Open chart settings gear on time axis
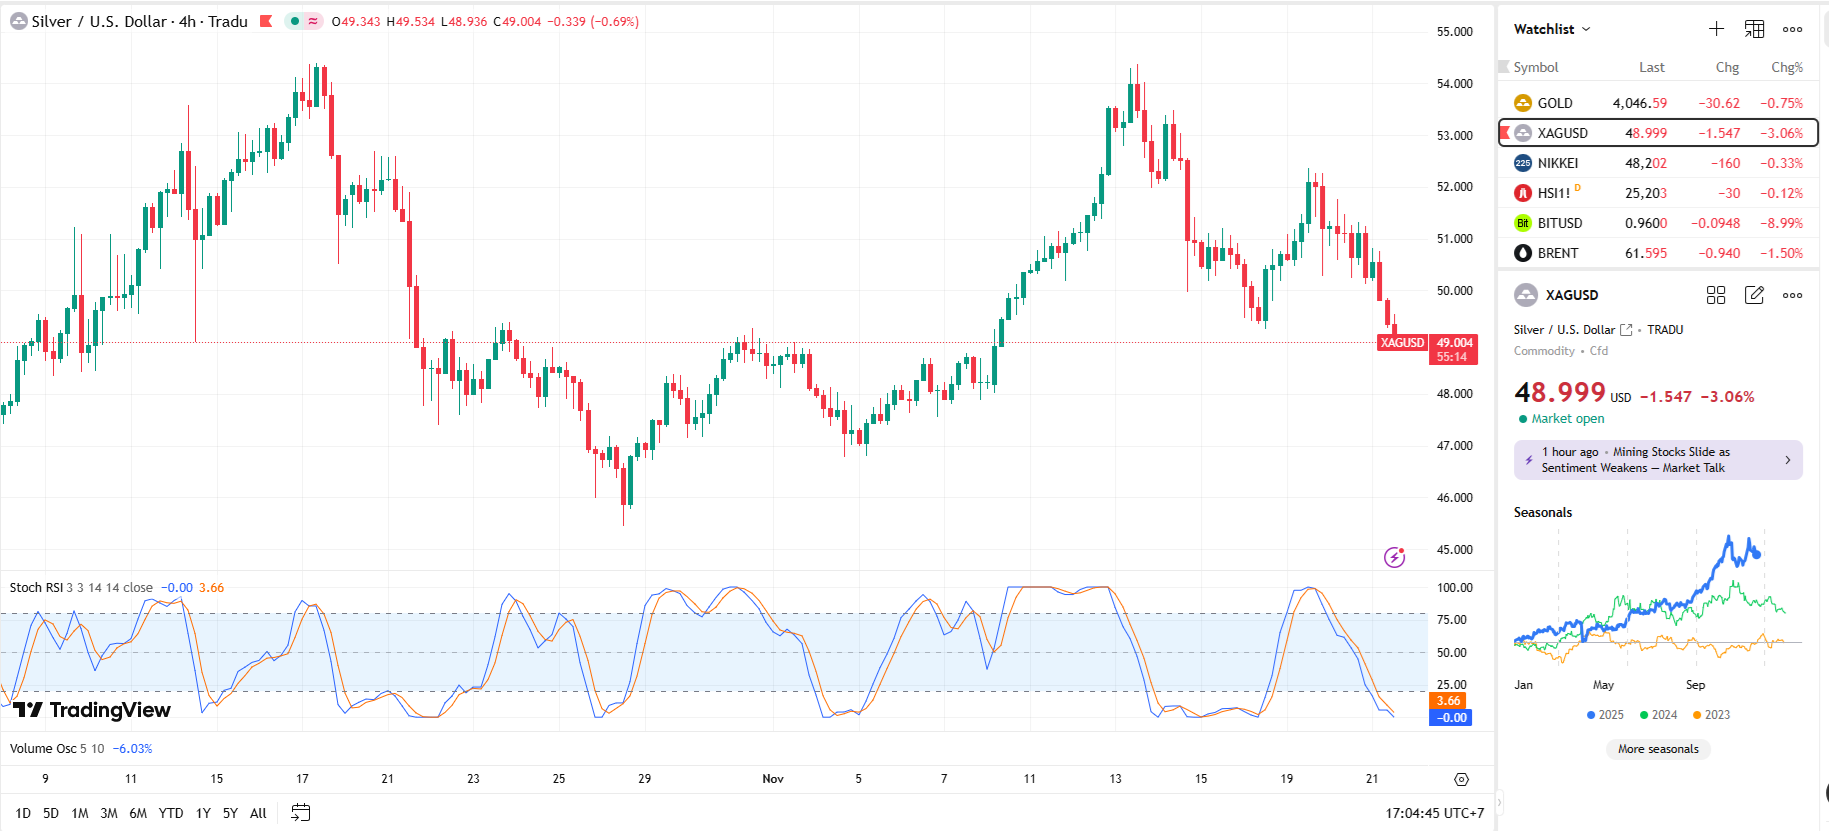 (1461, 779)
